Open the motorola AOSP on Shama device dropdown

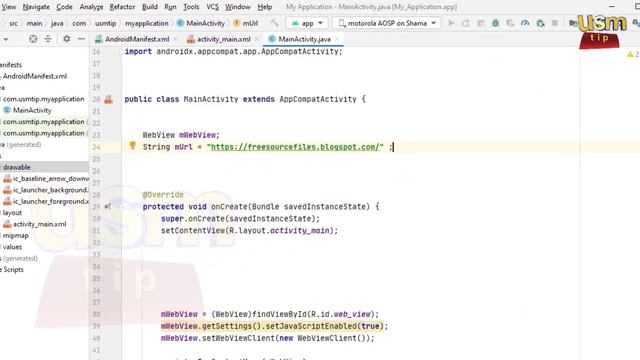(x=387, y=23)
